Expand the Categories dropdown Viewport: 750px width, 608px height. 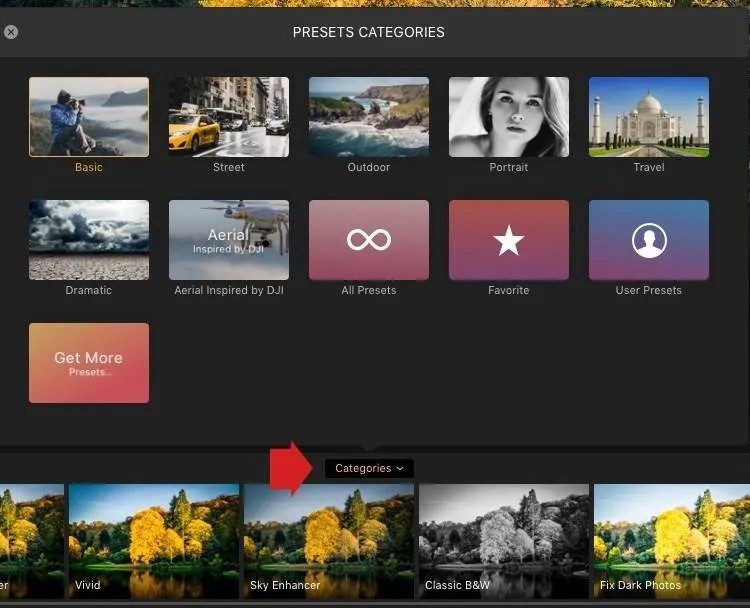[x=369, y=468]
